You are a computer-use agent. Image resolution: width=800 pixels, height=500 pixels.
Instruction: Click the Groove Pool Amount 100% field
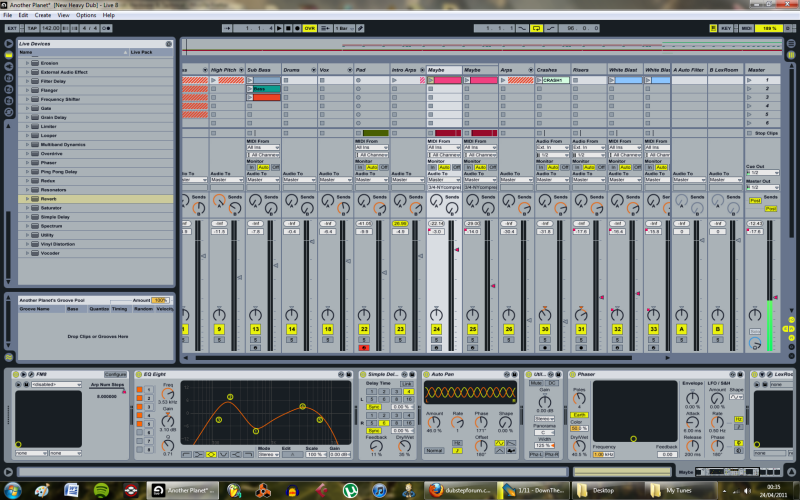[160, 301]
